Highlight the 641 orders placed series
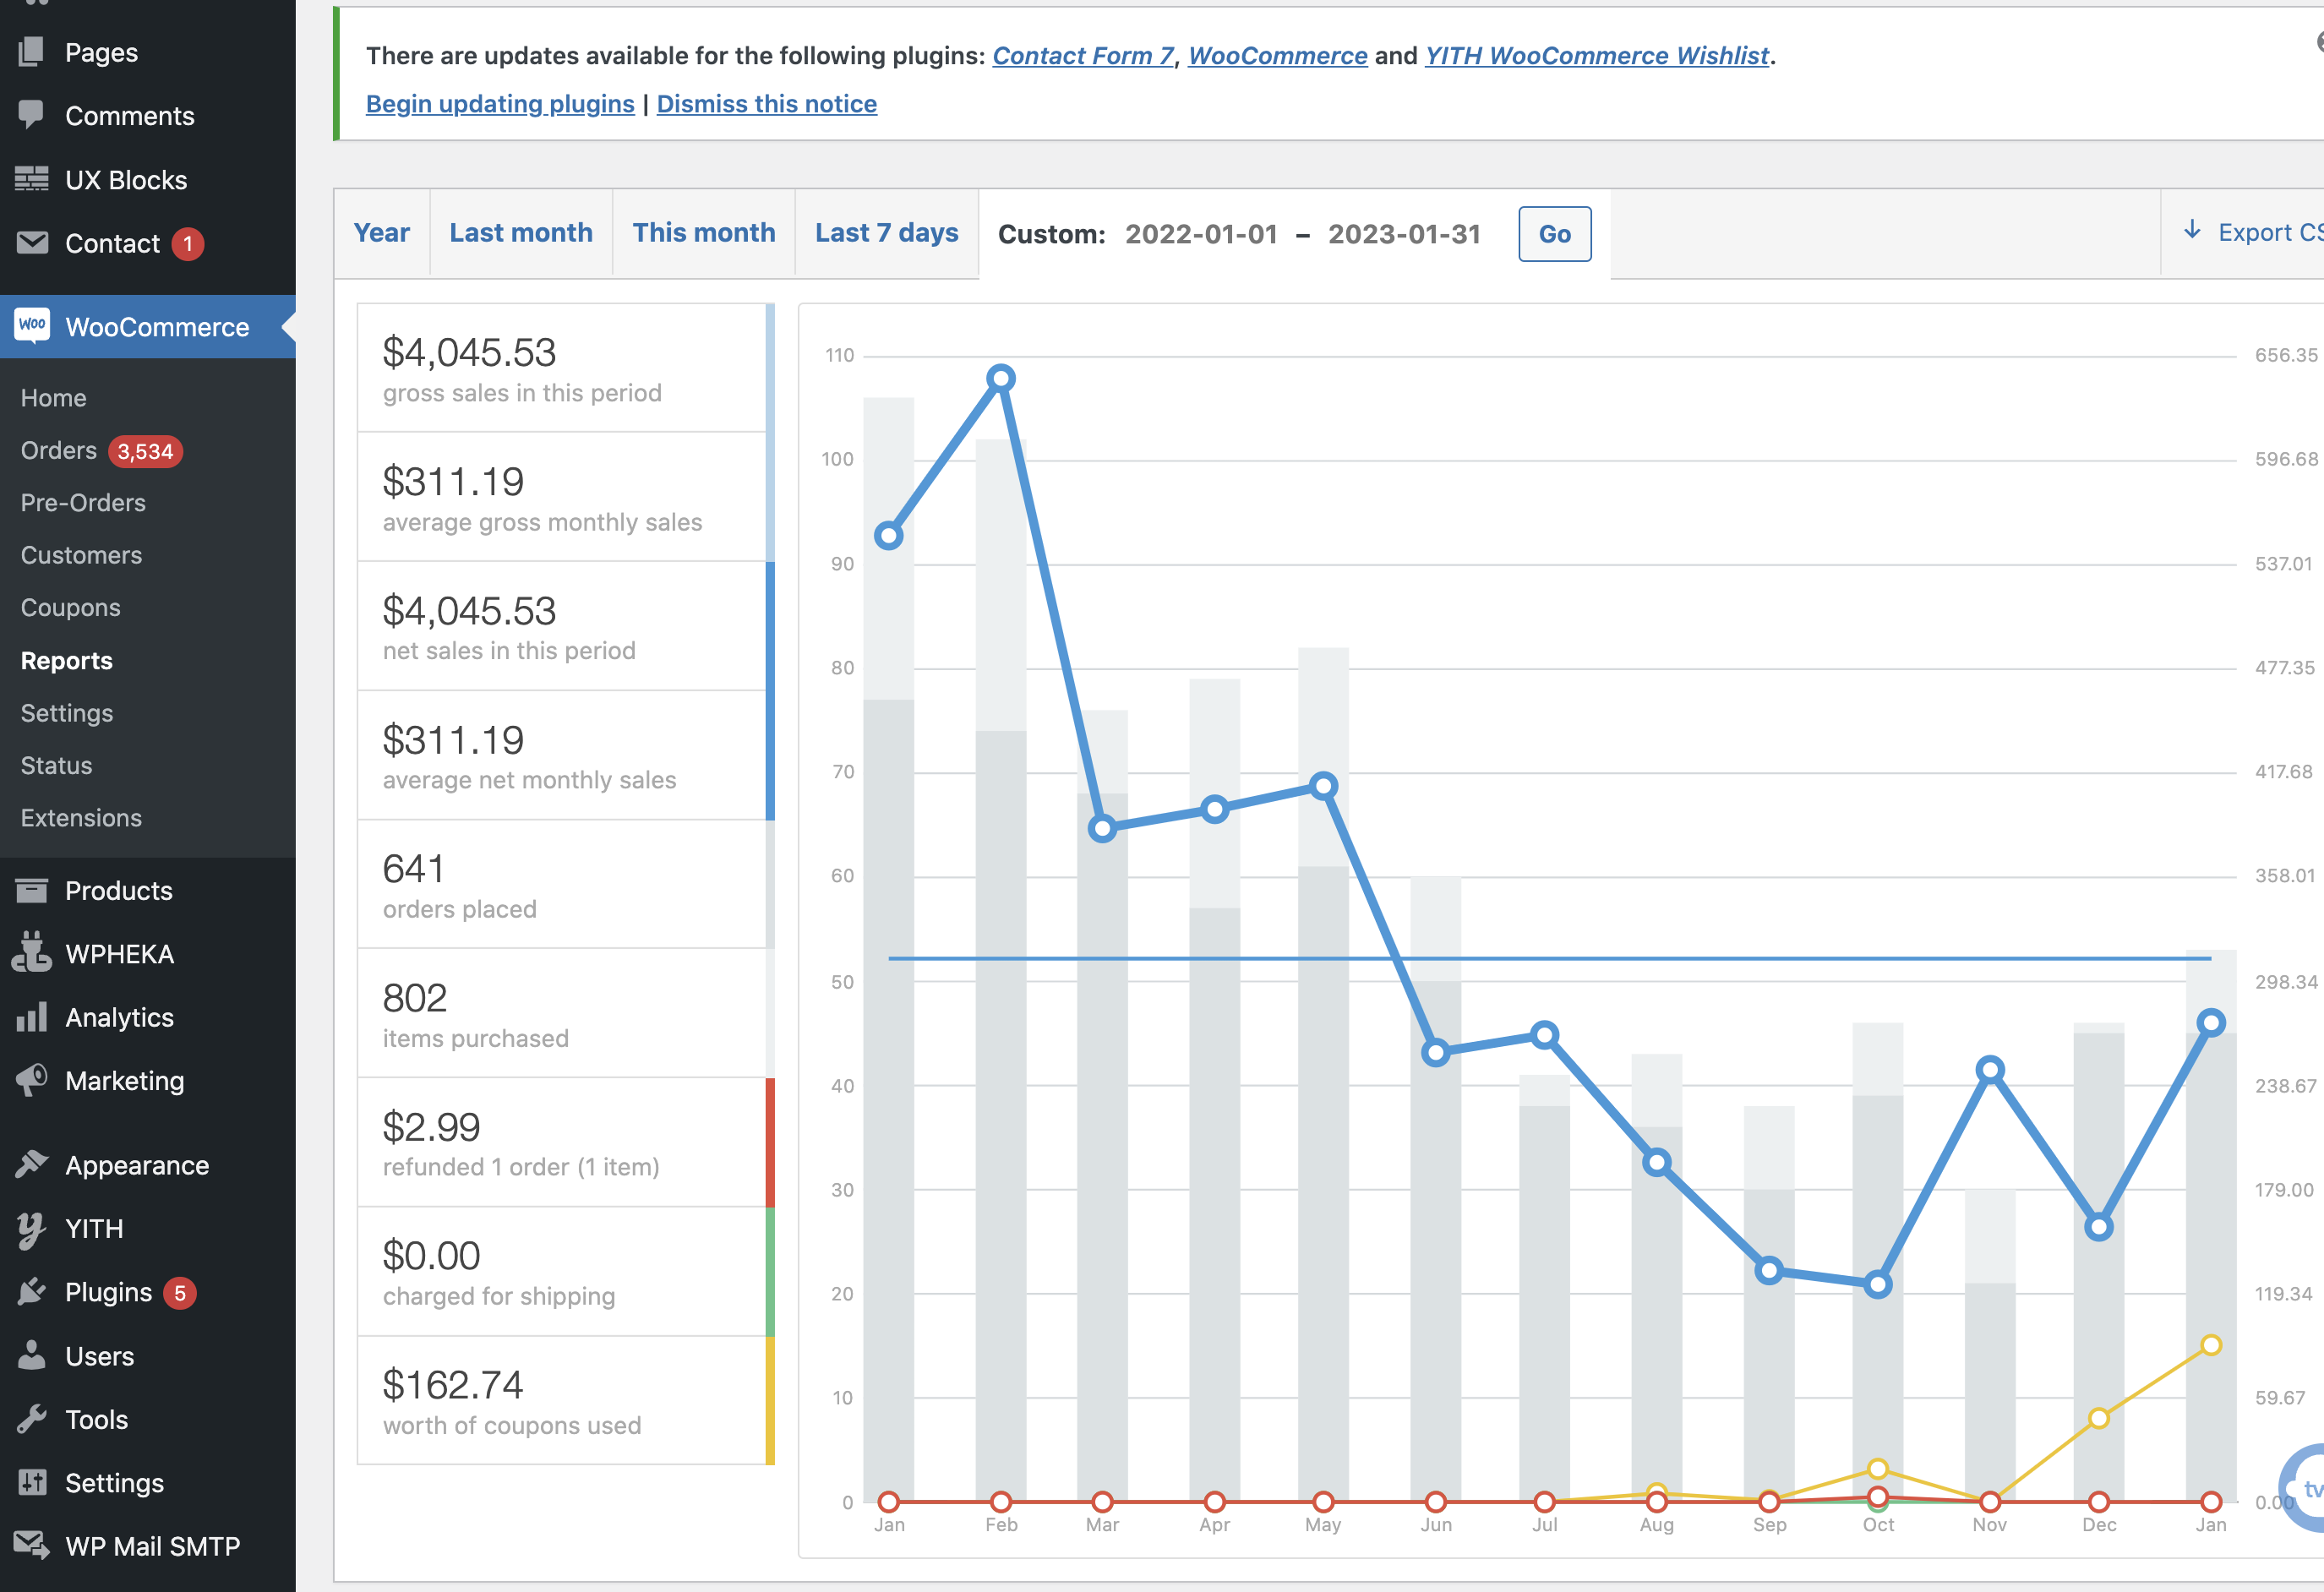 [x=566, y=884]
